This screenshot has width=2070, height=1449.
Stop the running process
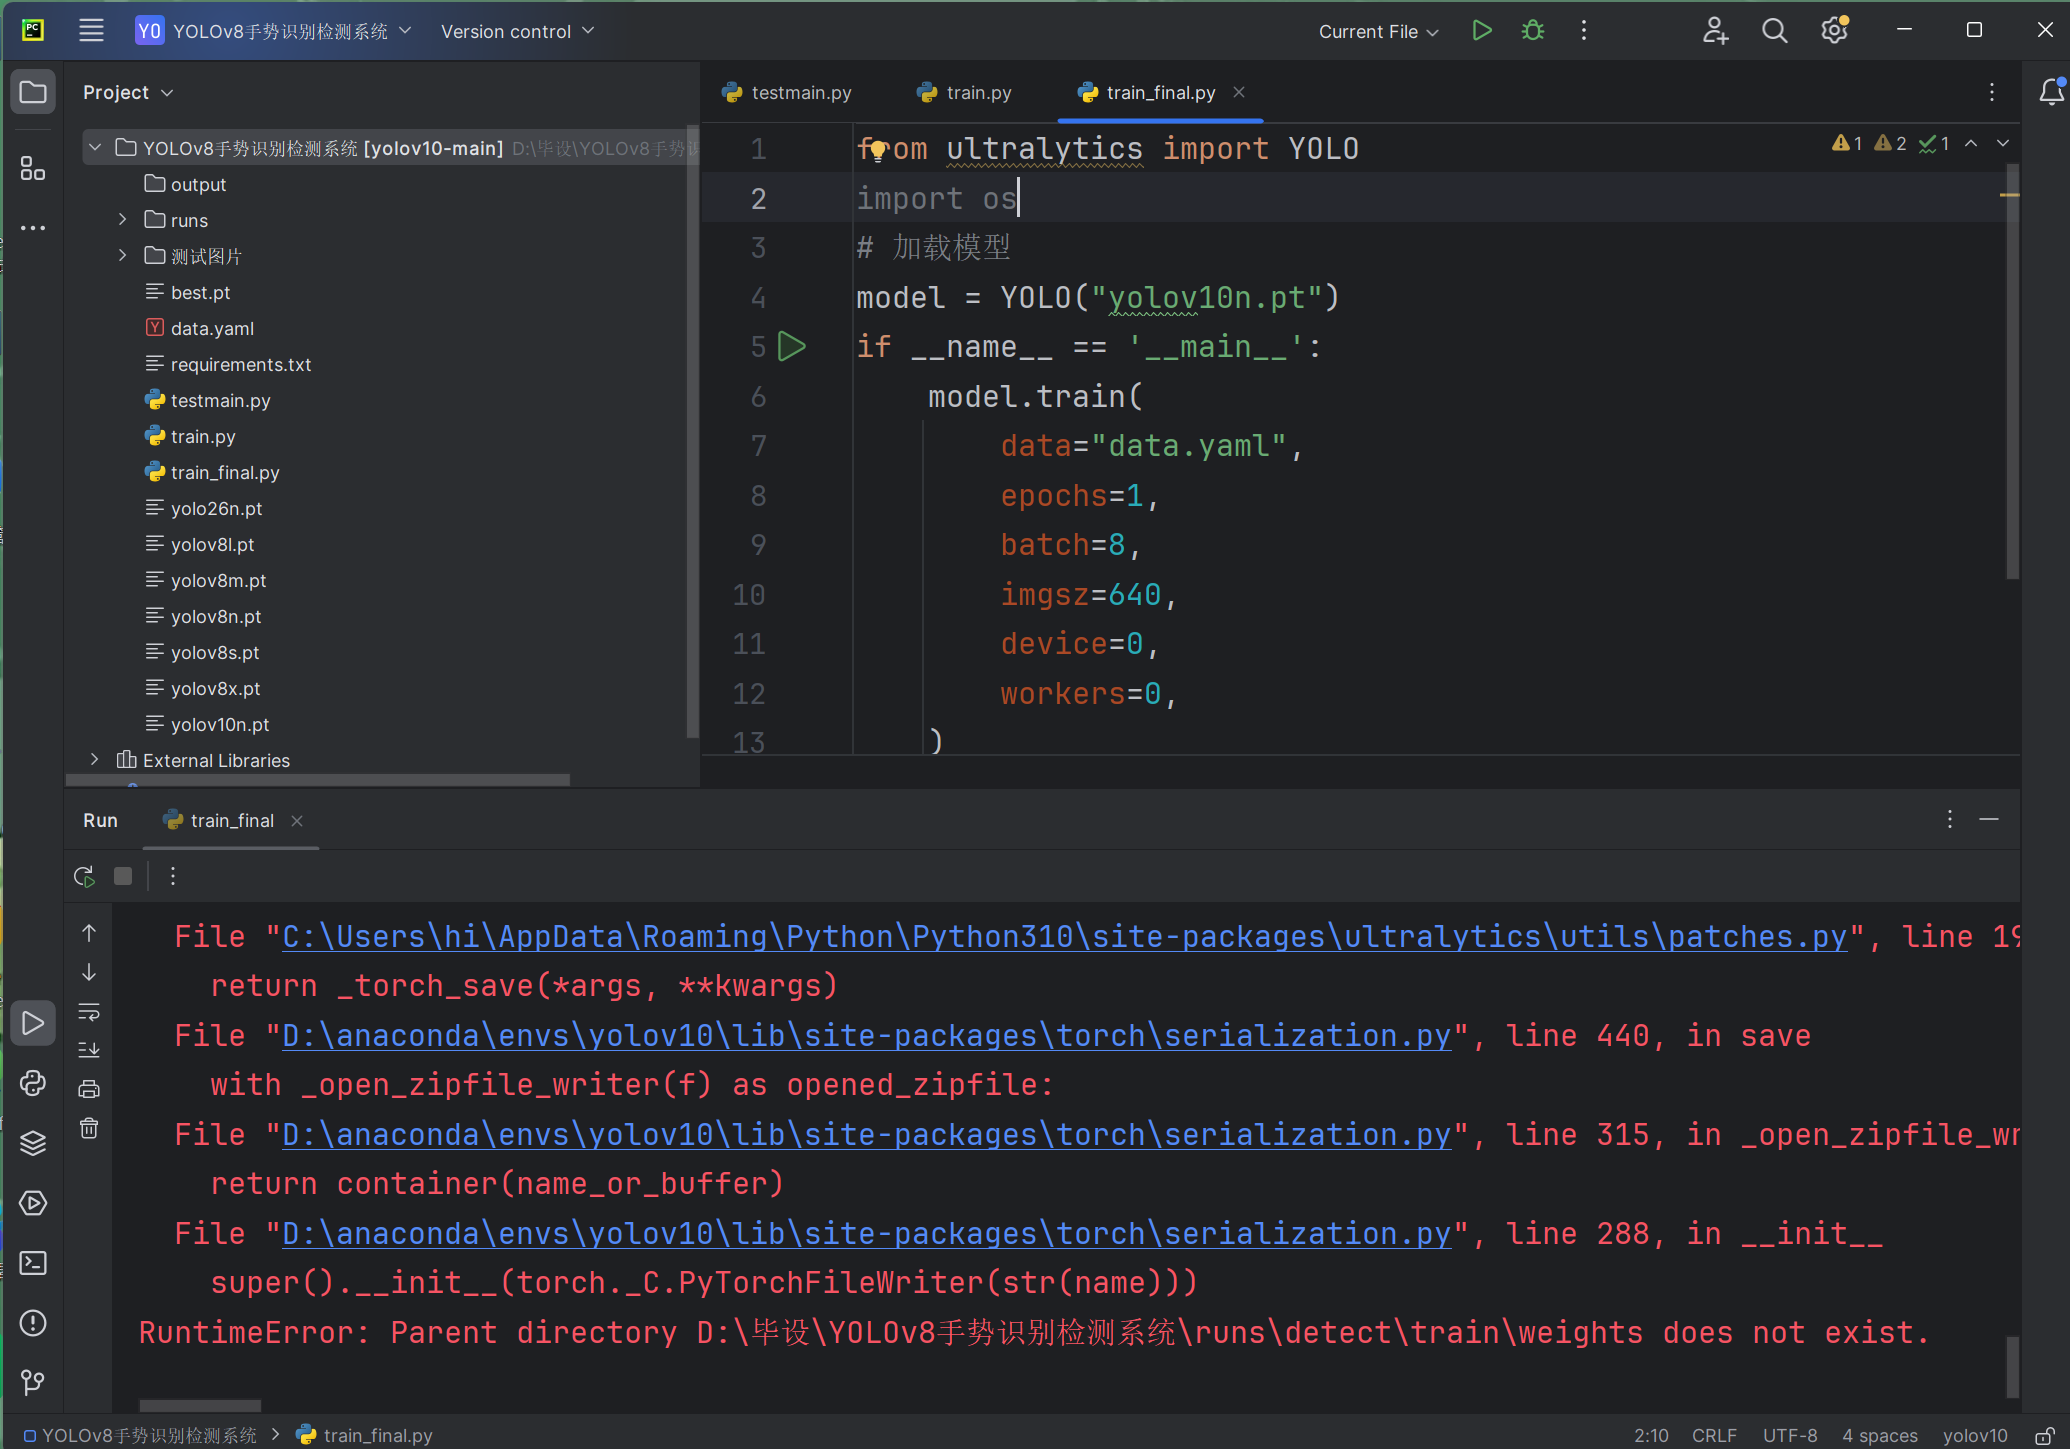pos(123,876)
